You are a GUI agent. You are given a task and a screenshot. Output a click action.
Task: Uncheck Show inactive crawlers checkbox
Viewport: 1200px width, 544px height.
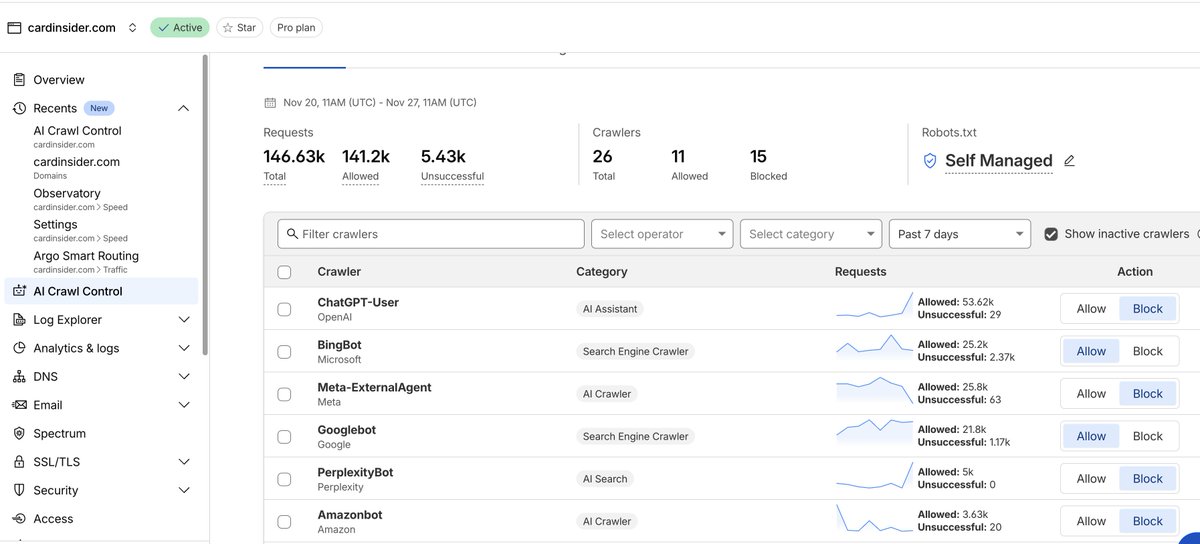click(1051, 234)
